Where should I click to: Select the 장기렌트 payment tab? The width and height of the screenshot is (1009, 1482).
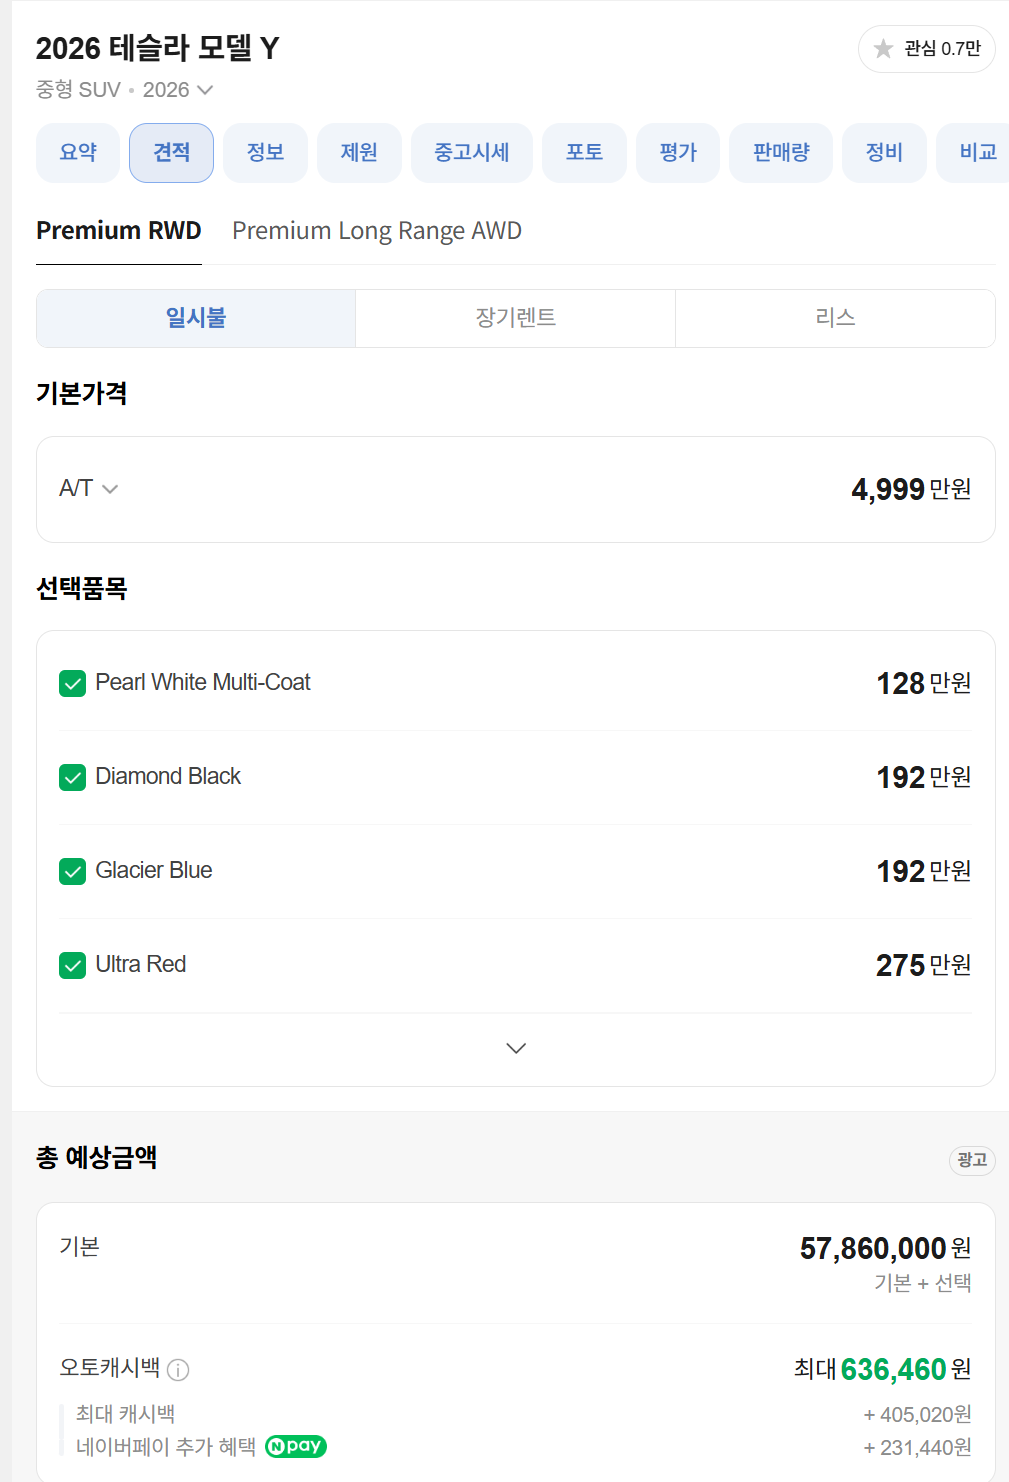(515, 318)
